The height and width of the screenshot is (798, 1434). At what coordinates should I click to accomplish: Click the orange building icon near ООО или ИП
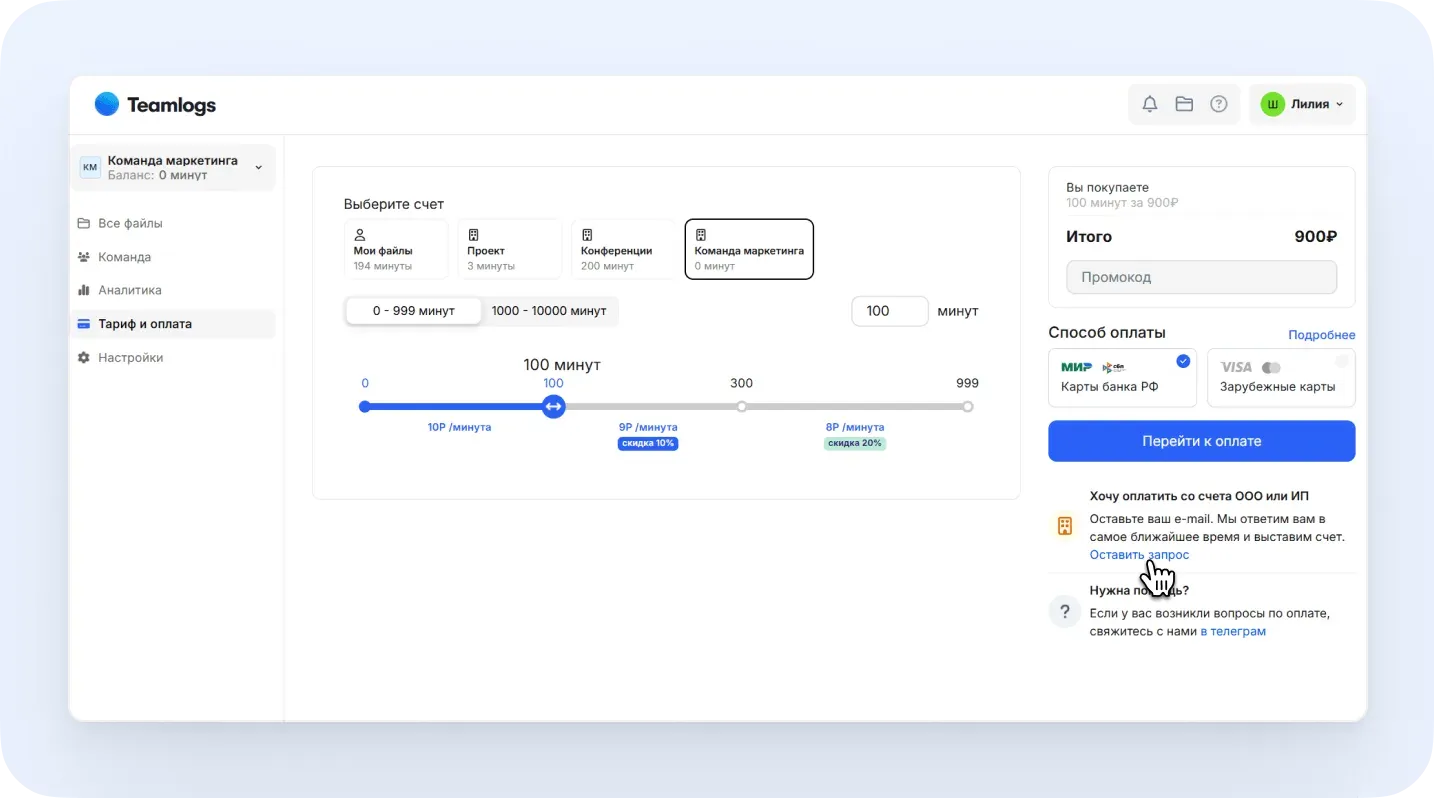pyautogui.click(x=1065, y=526)
